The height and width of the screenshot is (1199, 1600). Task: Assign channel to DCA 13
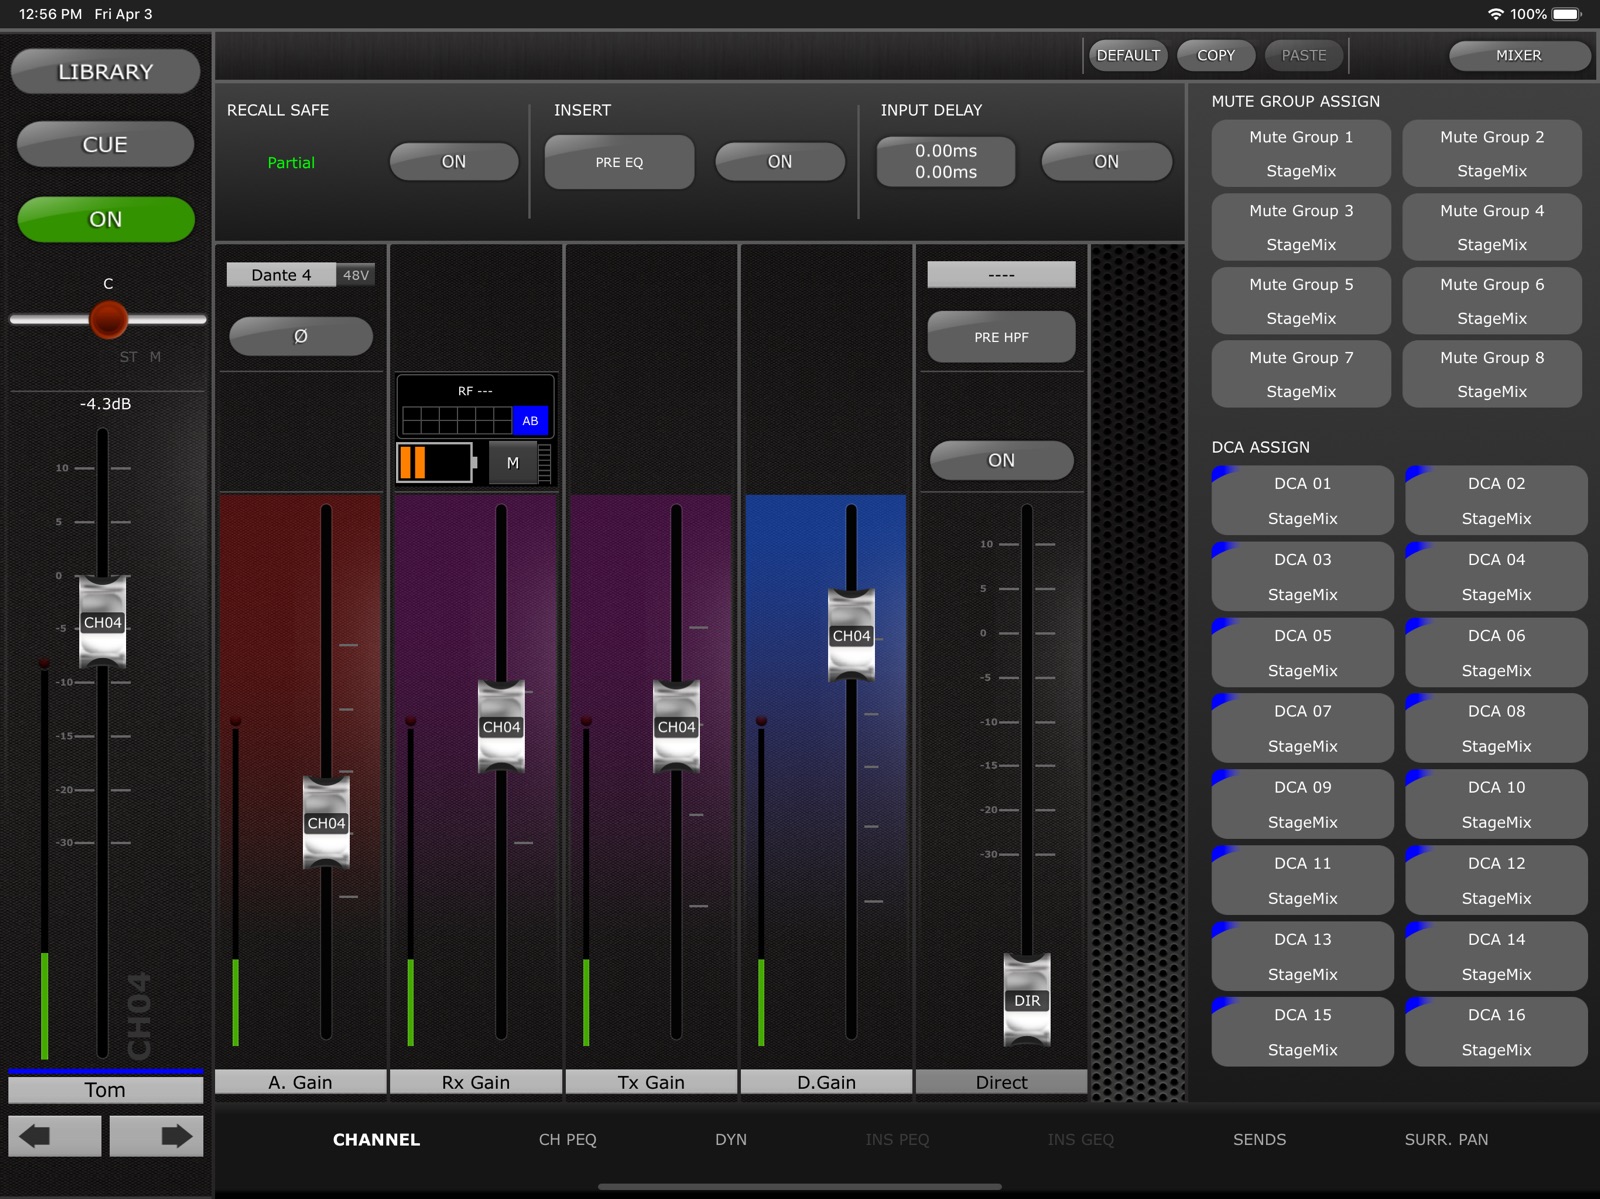click(x=1302, y=956)
